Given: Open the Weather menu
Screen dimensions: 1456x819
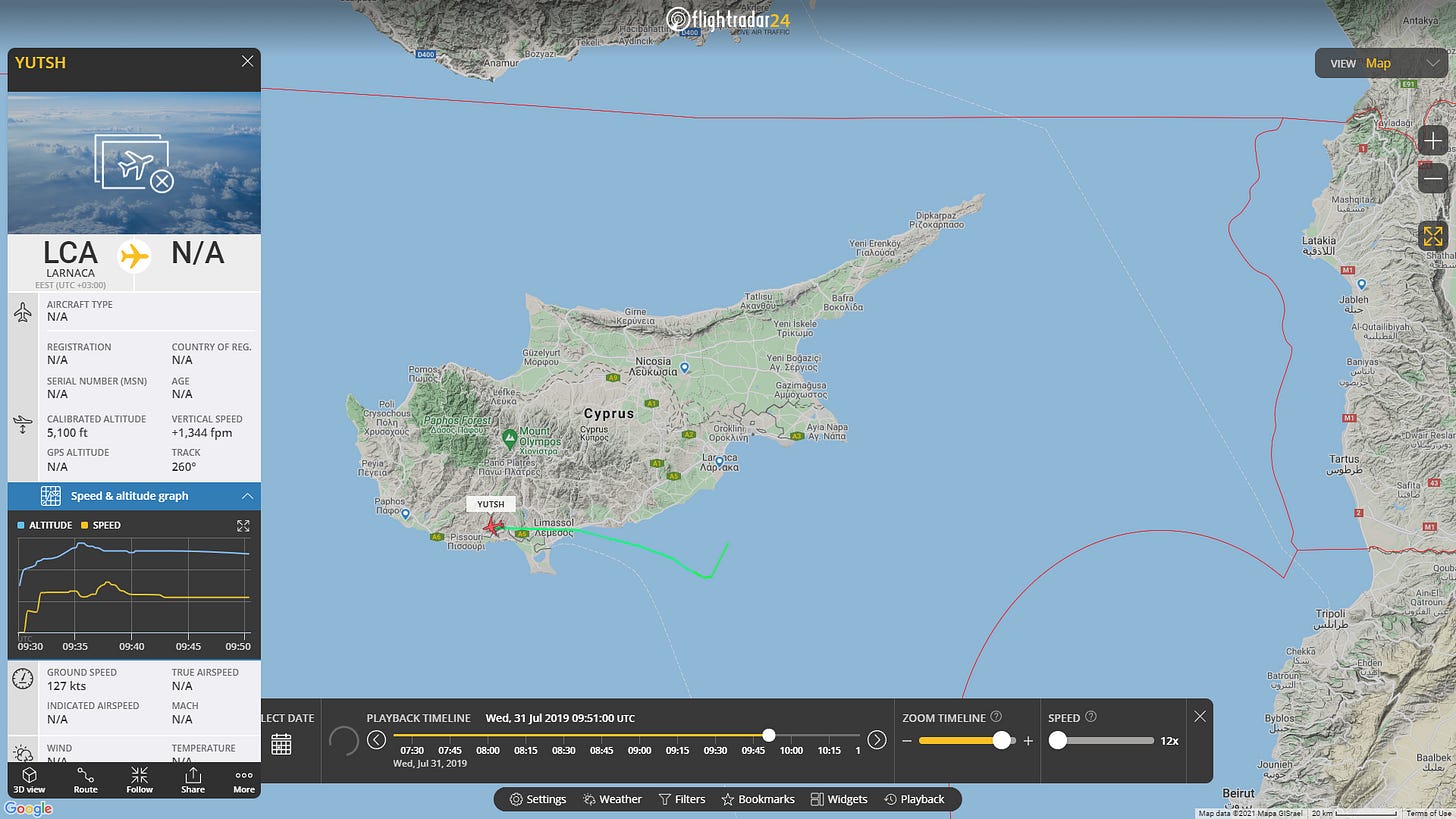Looking at the screenshot, I should click(x=611, y=799).
